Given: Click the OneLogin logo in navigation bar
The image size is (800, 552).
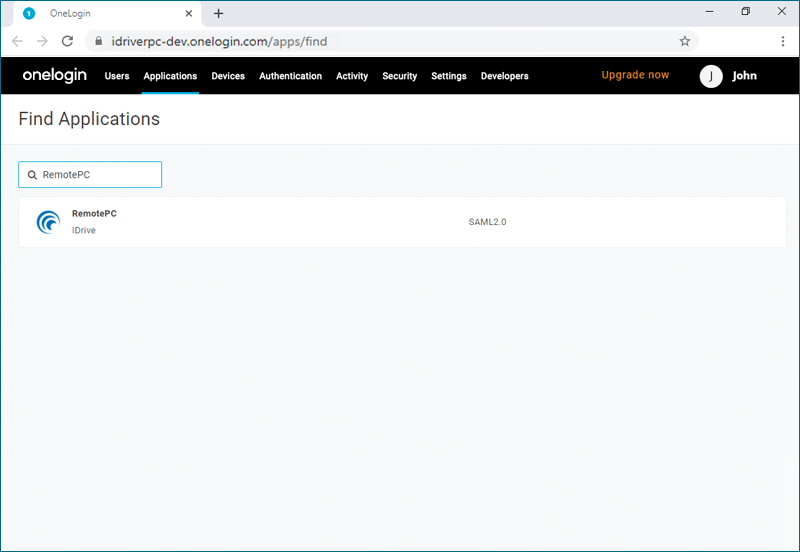Looking at the screenshot, I should [x=55, y=76].
